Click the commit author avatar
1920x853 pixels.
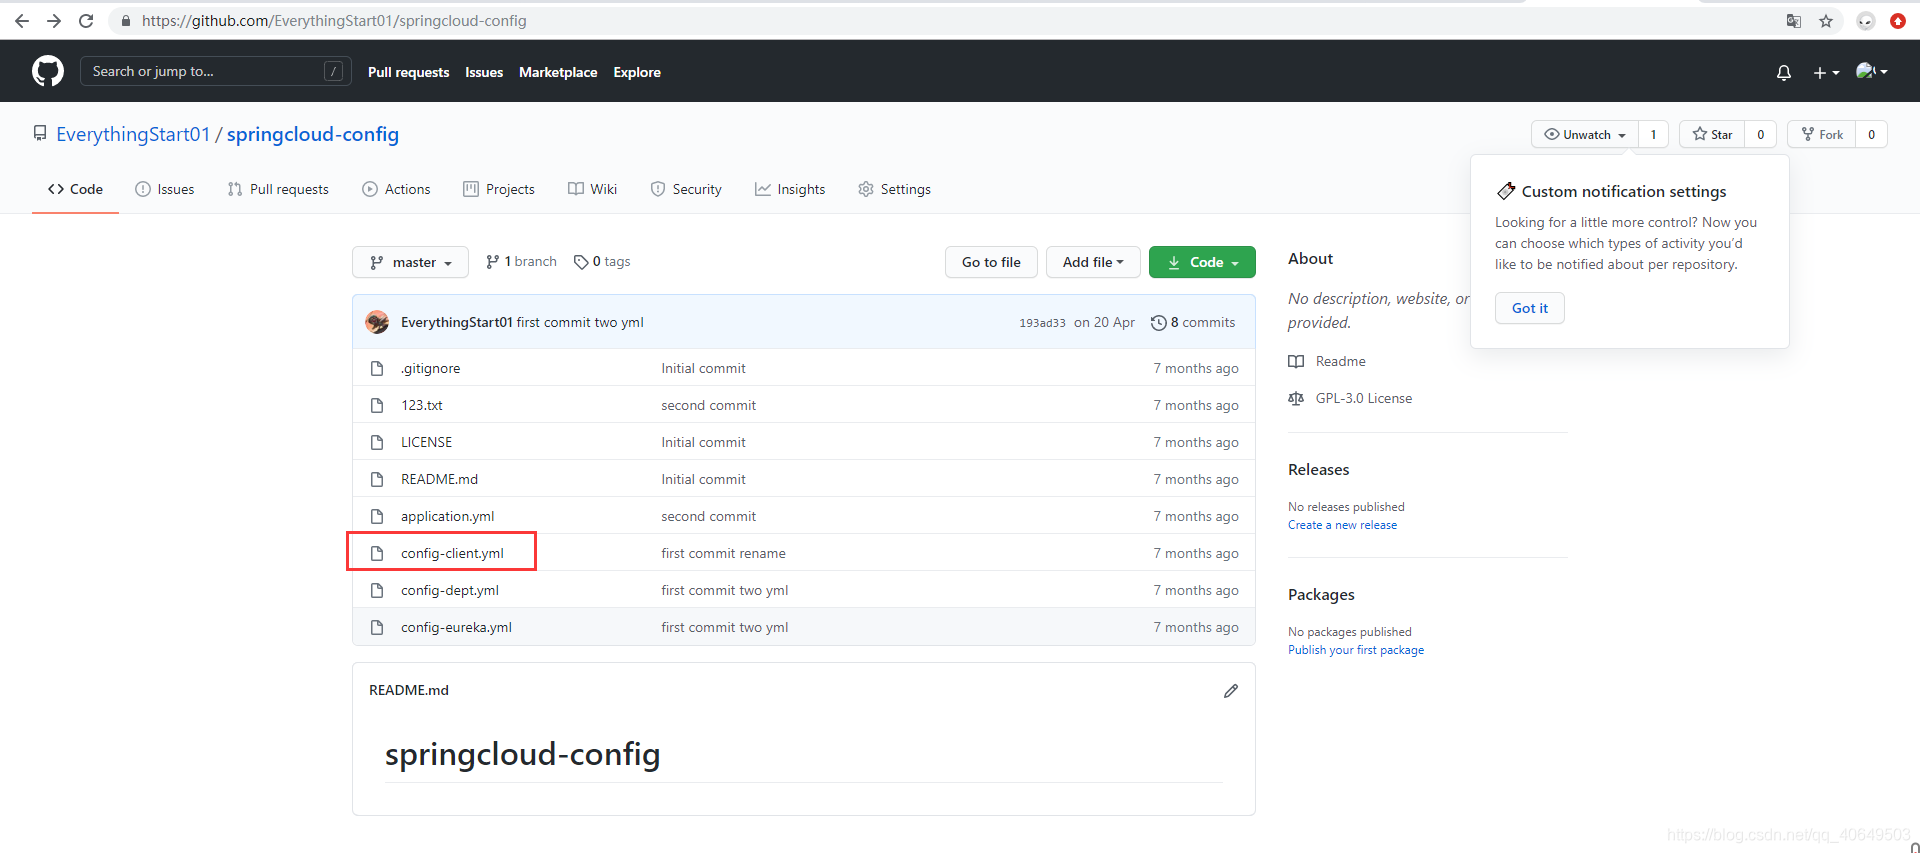click(377, 322)
